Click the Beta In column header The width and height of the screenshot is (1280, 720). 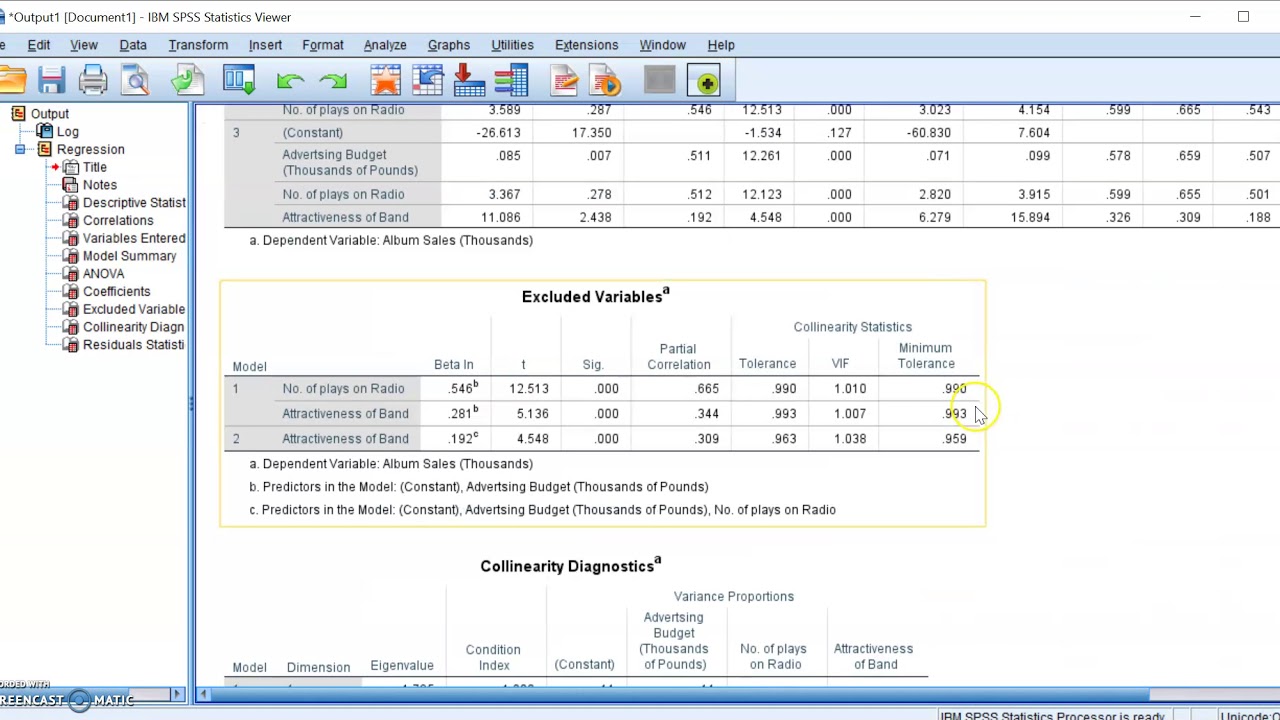coord(454,365)
